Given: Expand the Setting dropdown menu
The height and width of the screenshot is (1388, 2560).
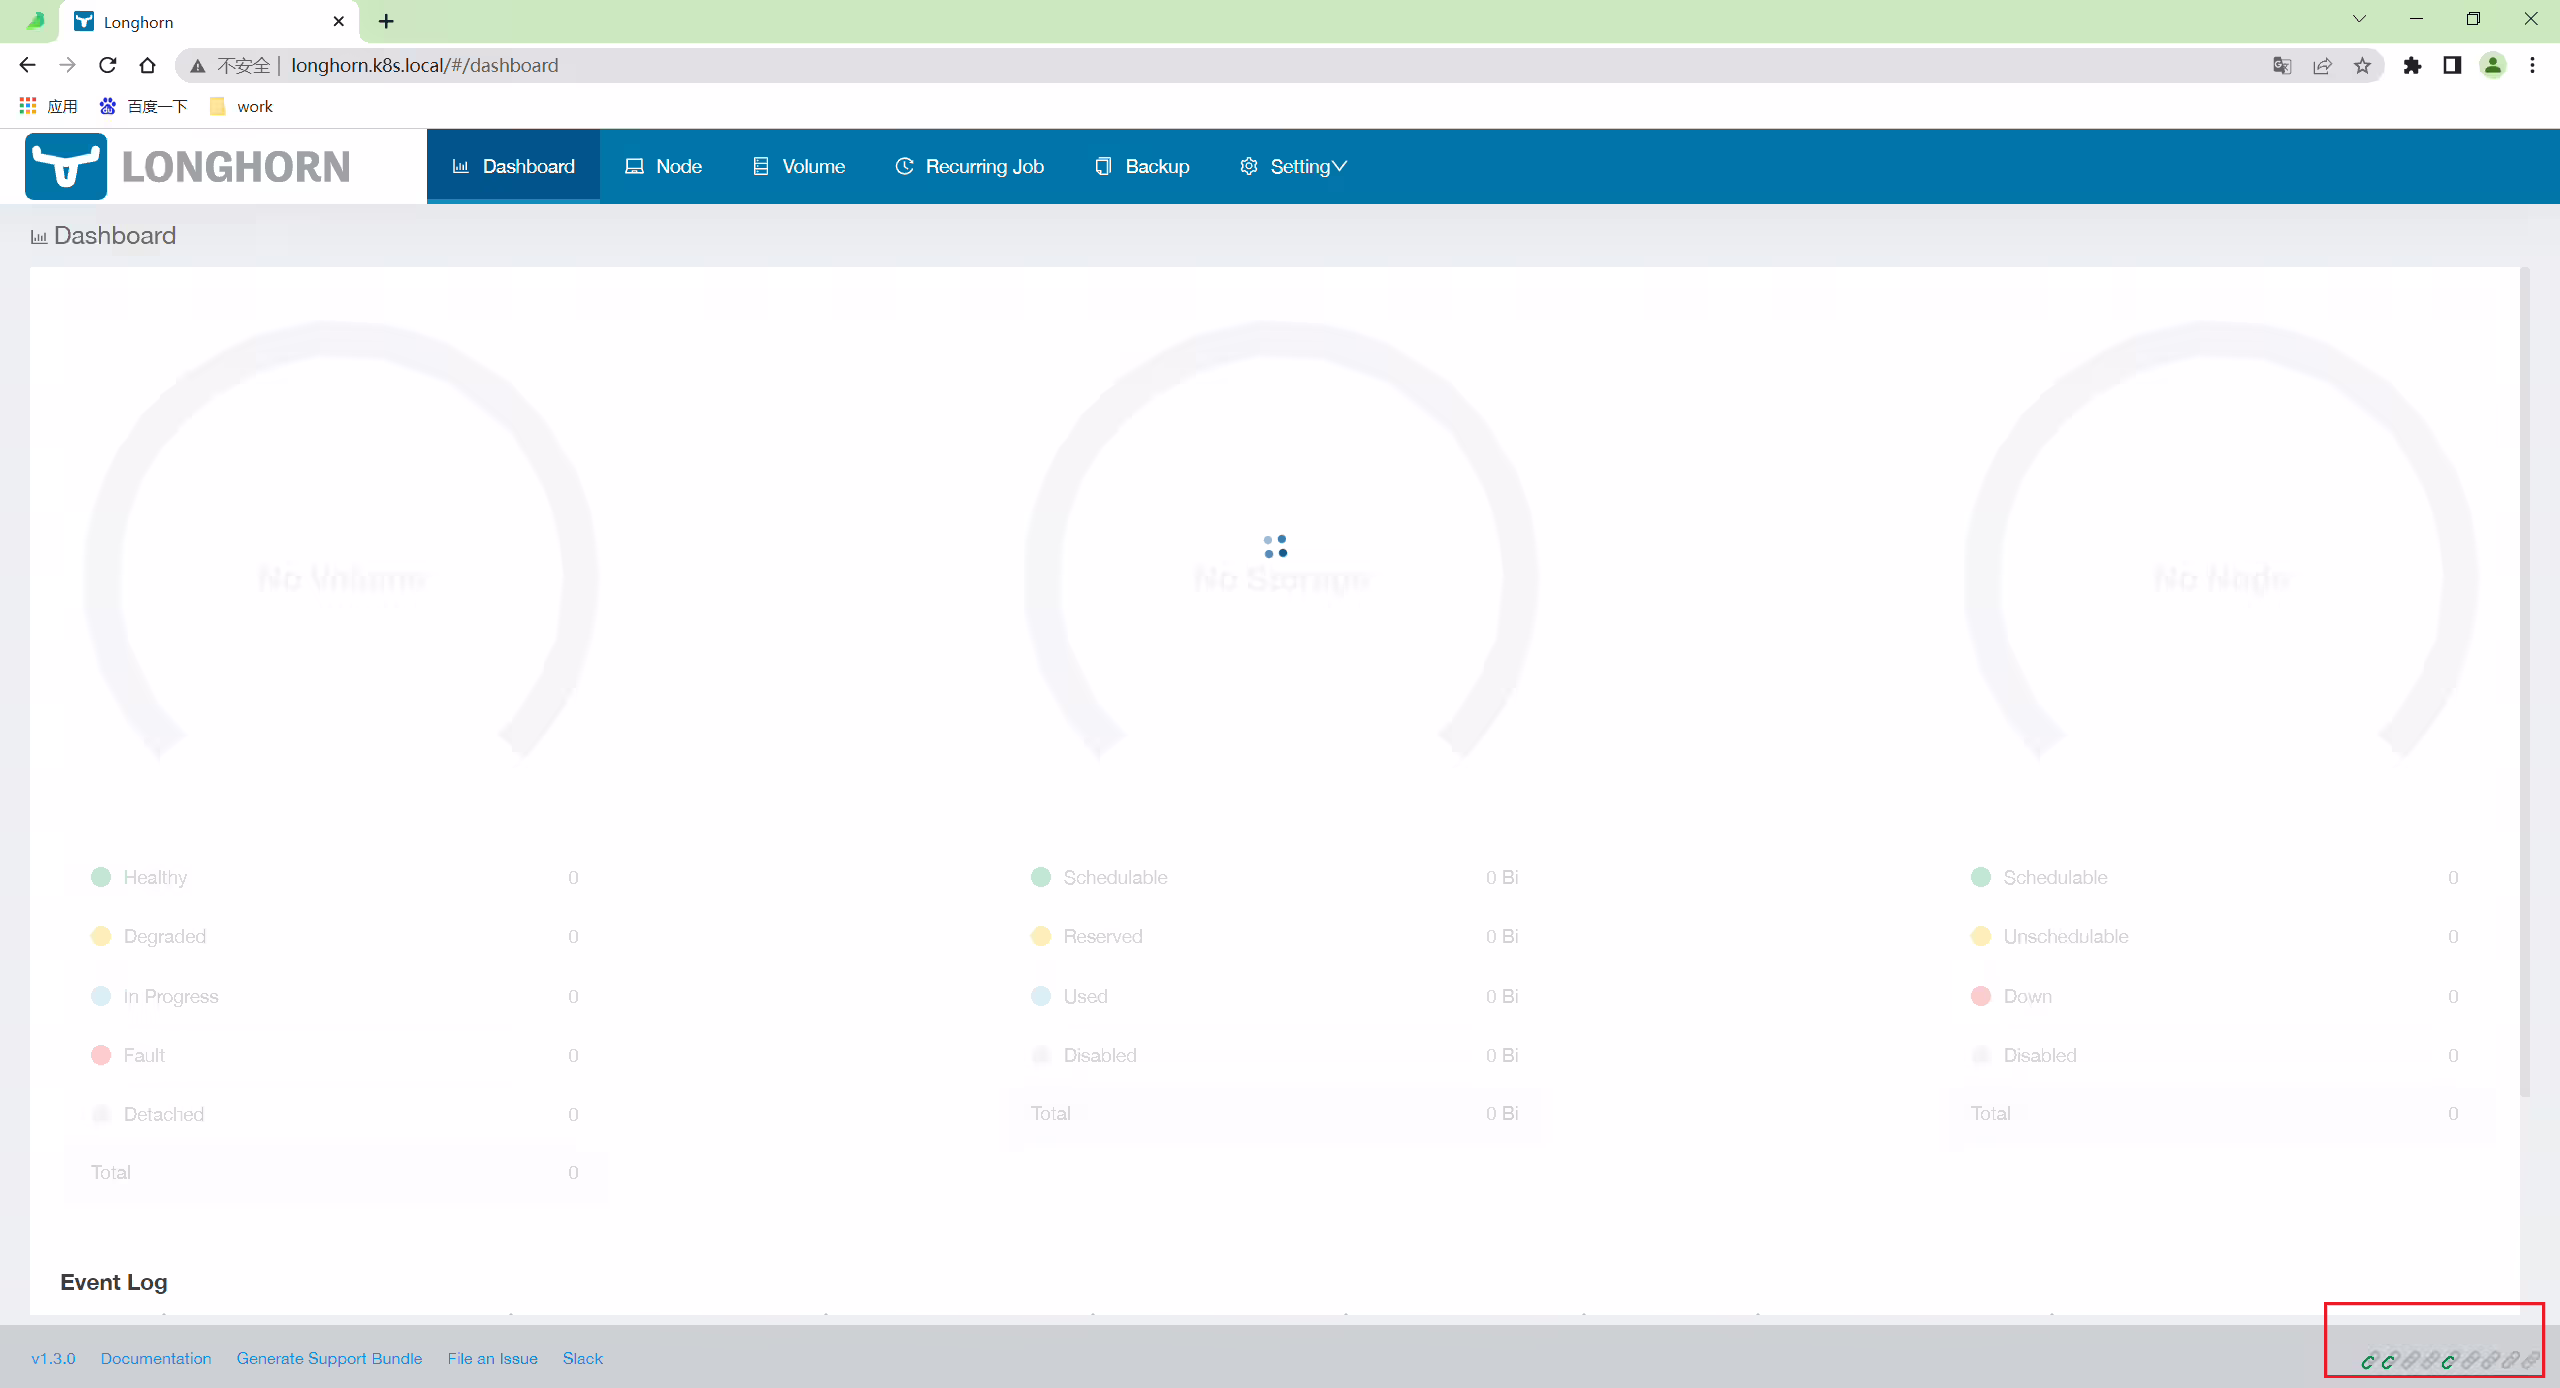Looking at the screenshot, I should [1293, 166].
